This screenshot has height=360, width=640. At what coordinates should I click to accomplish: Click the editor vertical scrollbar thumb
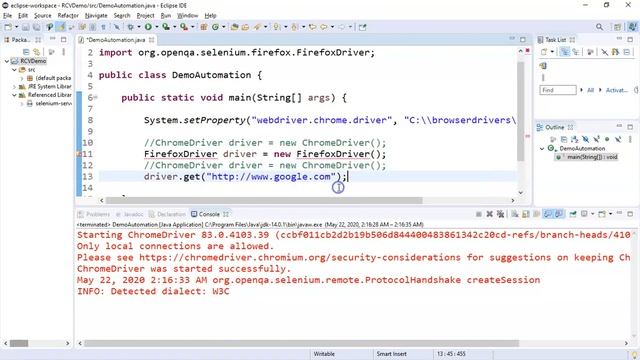(520, 111)
